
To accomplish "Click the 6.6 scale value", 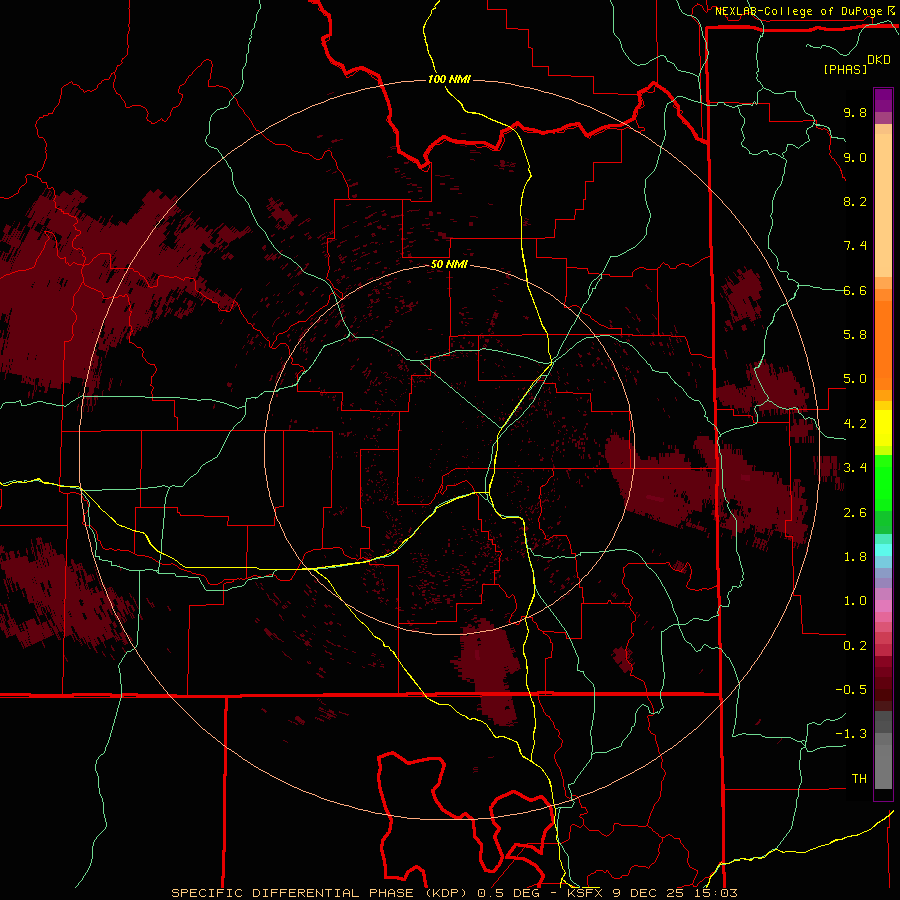I will coord(855,290).
